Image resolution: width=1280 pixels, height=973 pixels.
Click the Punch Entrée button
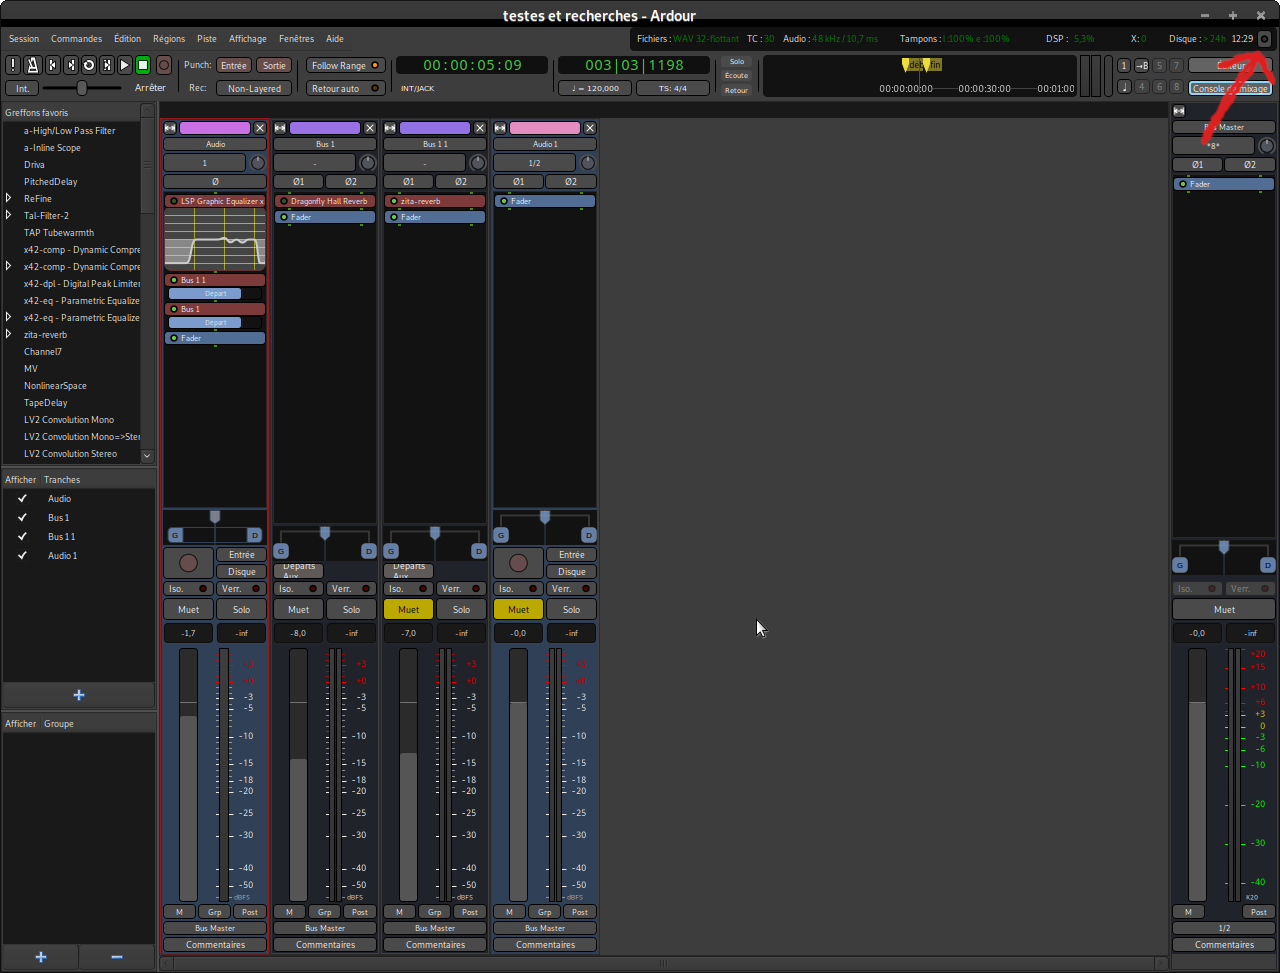tap(234, 65)
